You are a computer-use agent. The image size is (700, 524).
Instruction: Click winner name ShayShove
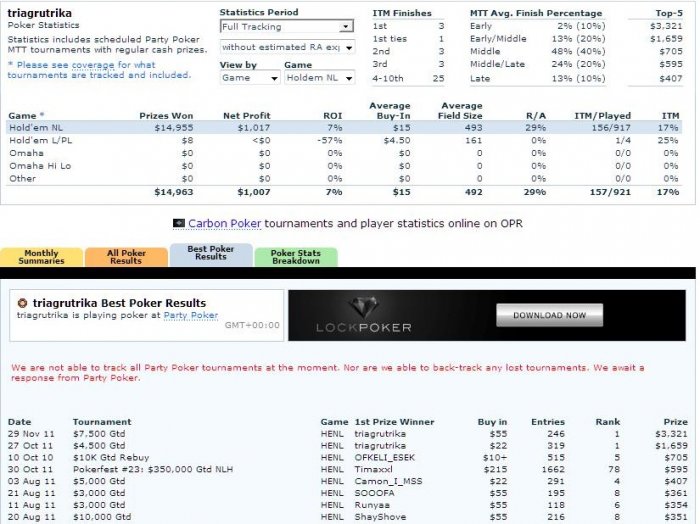pos(380,517)
